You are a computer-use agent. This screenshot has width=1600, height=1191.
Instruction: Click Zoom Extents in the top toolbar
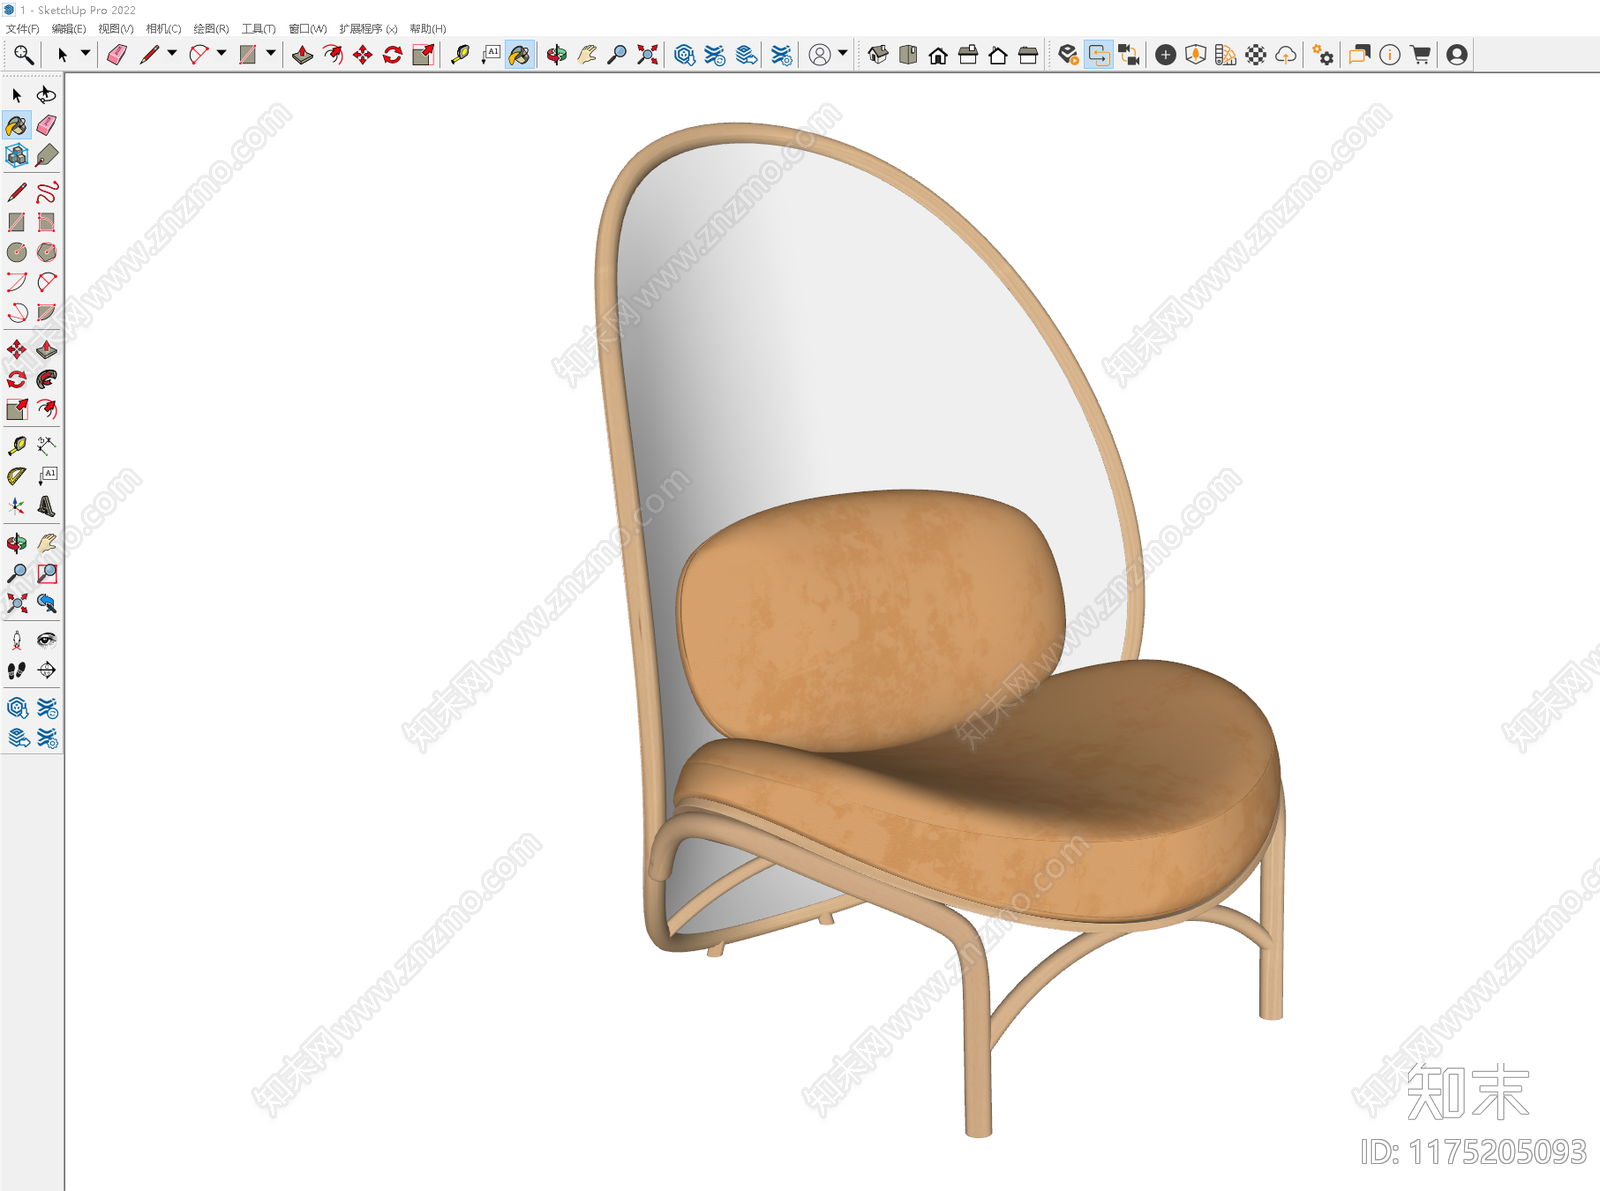647,55
